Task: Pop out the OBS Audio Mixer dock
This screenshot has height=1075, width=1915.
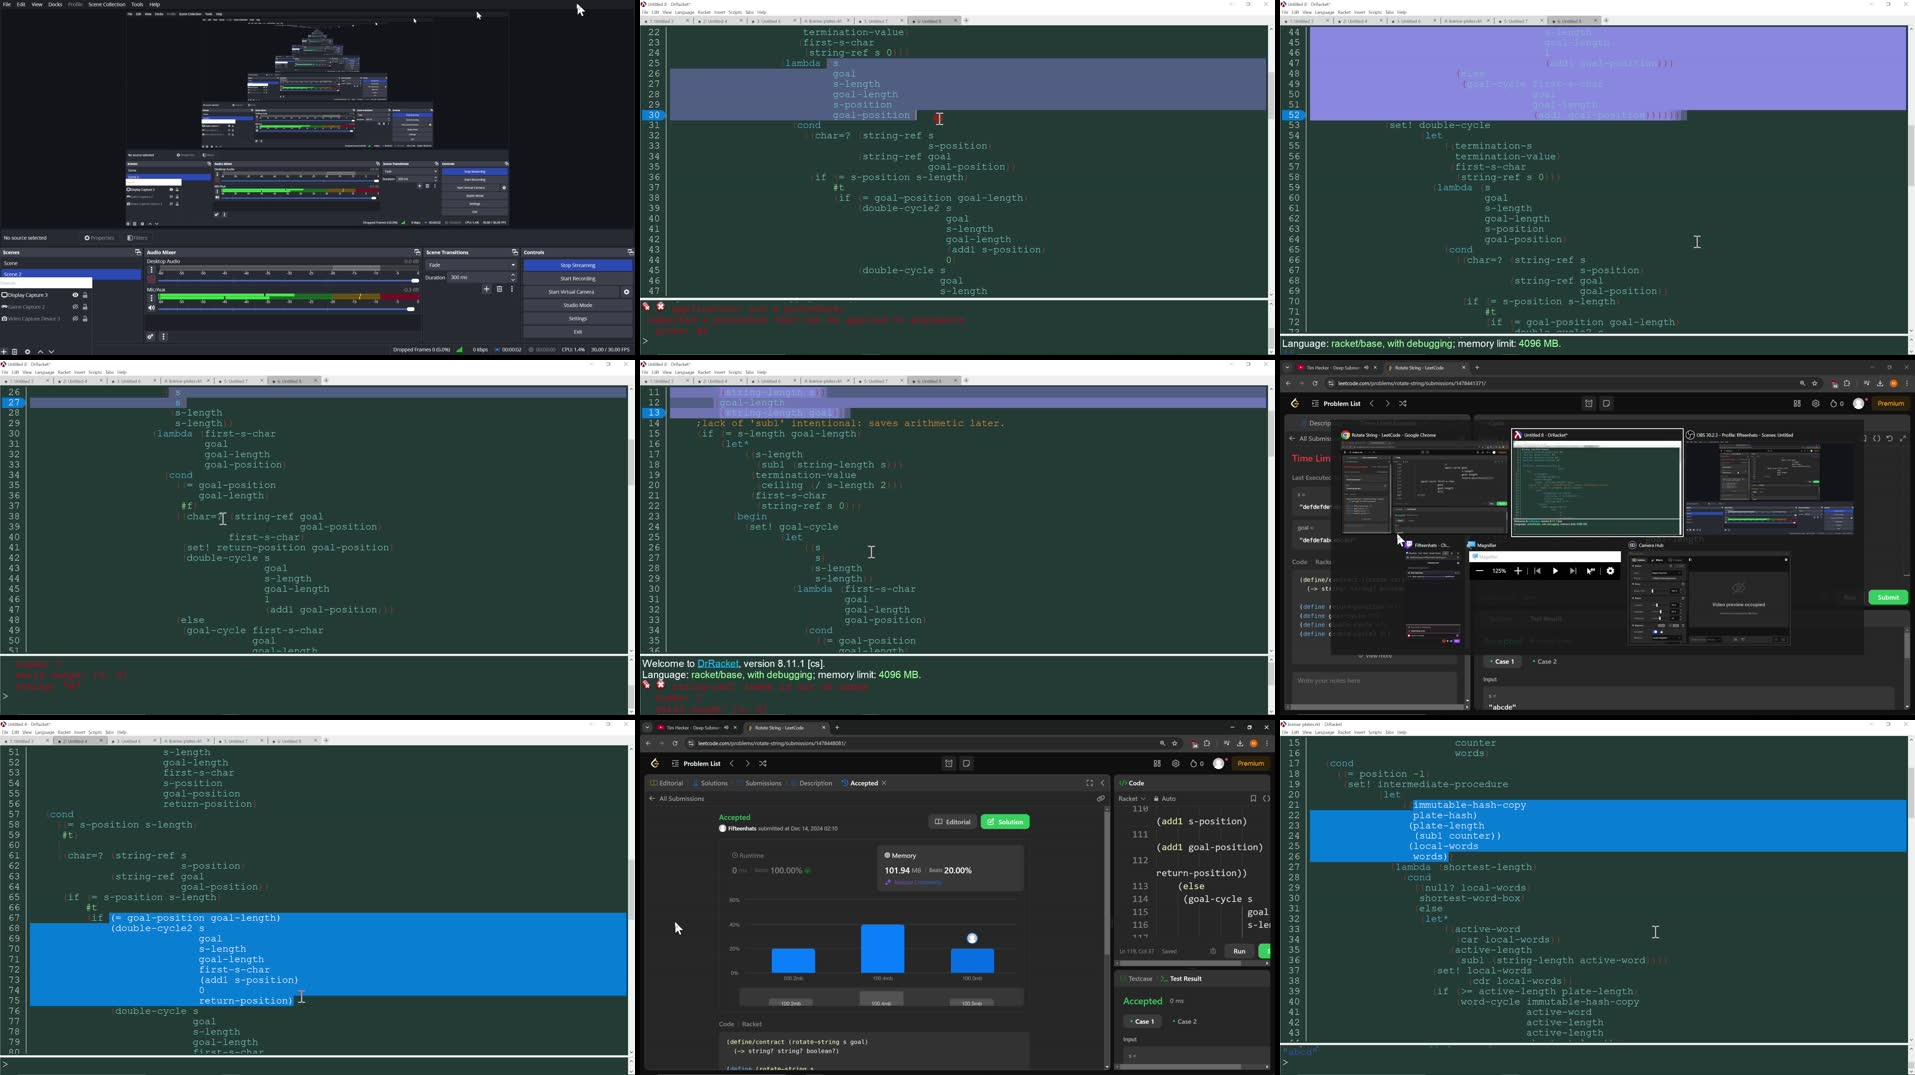Action: click(x=417, y=252)
